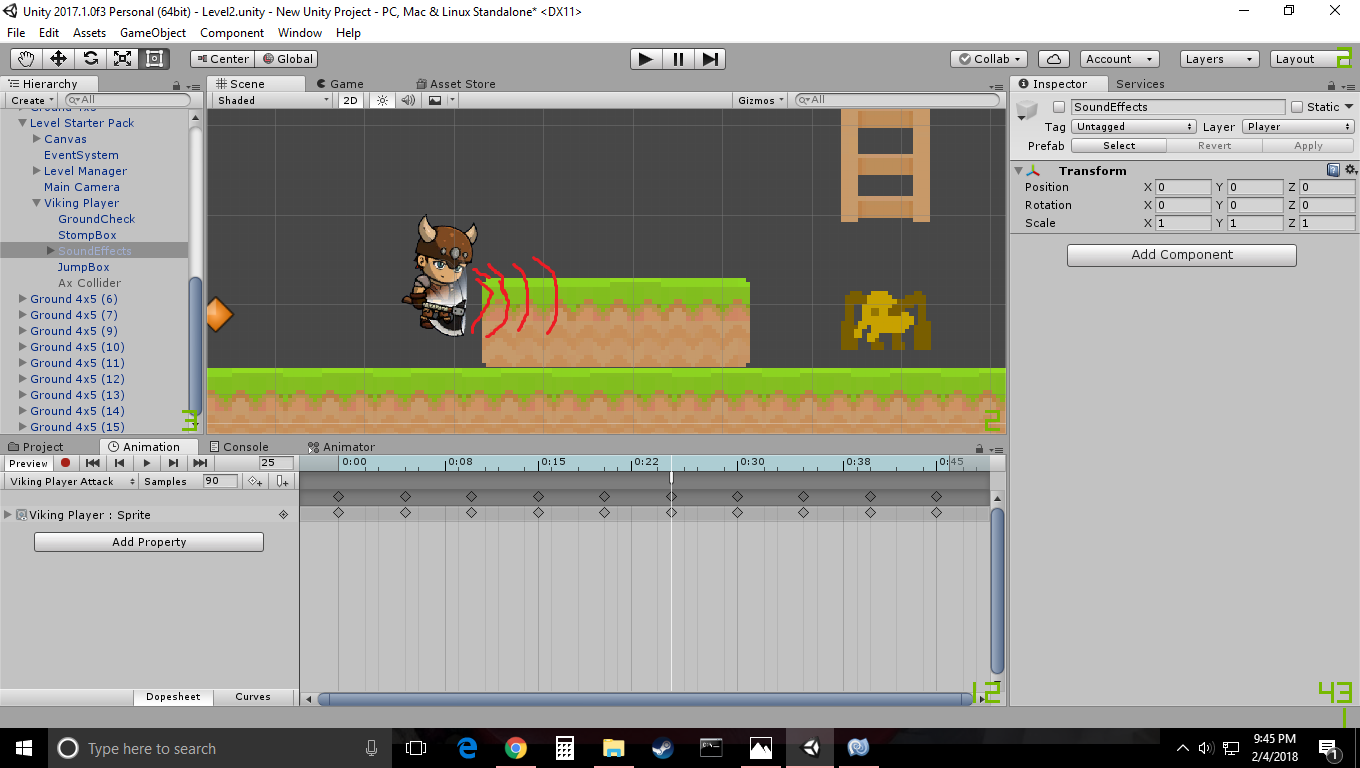The width and height of the screenshot is (1360, 768).
Task: Open scene effects image icon
Action: click(x=435, y=100)
